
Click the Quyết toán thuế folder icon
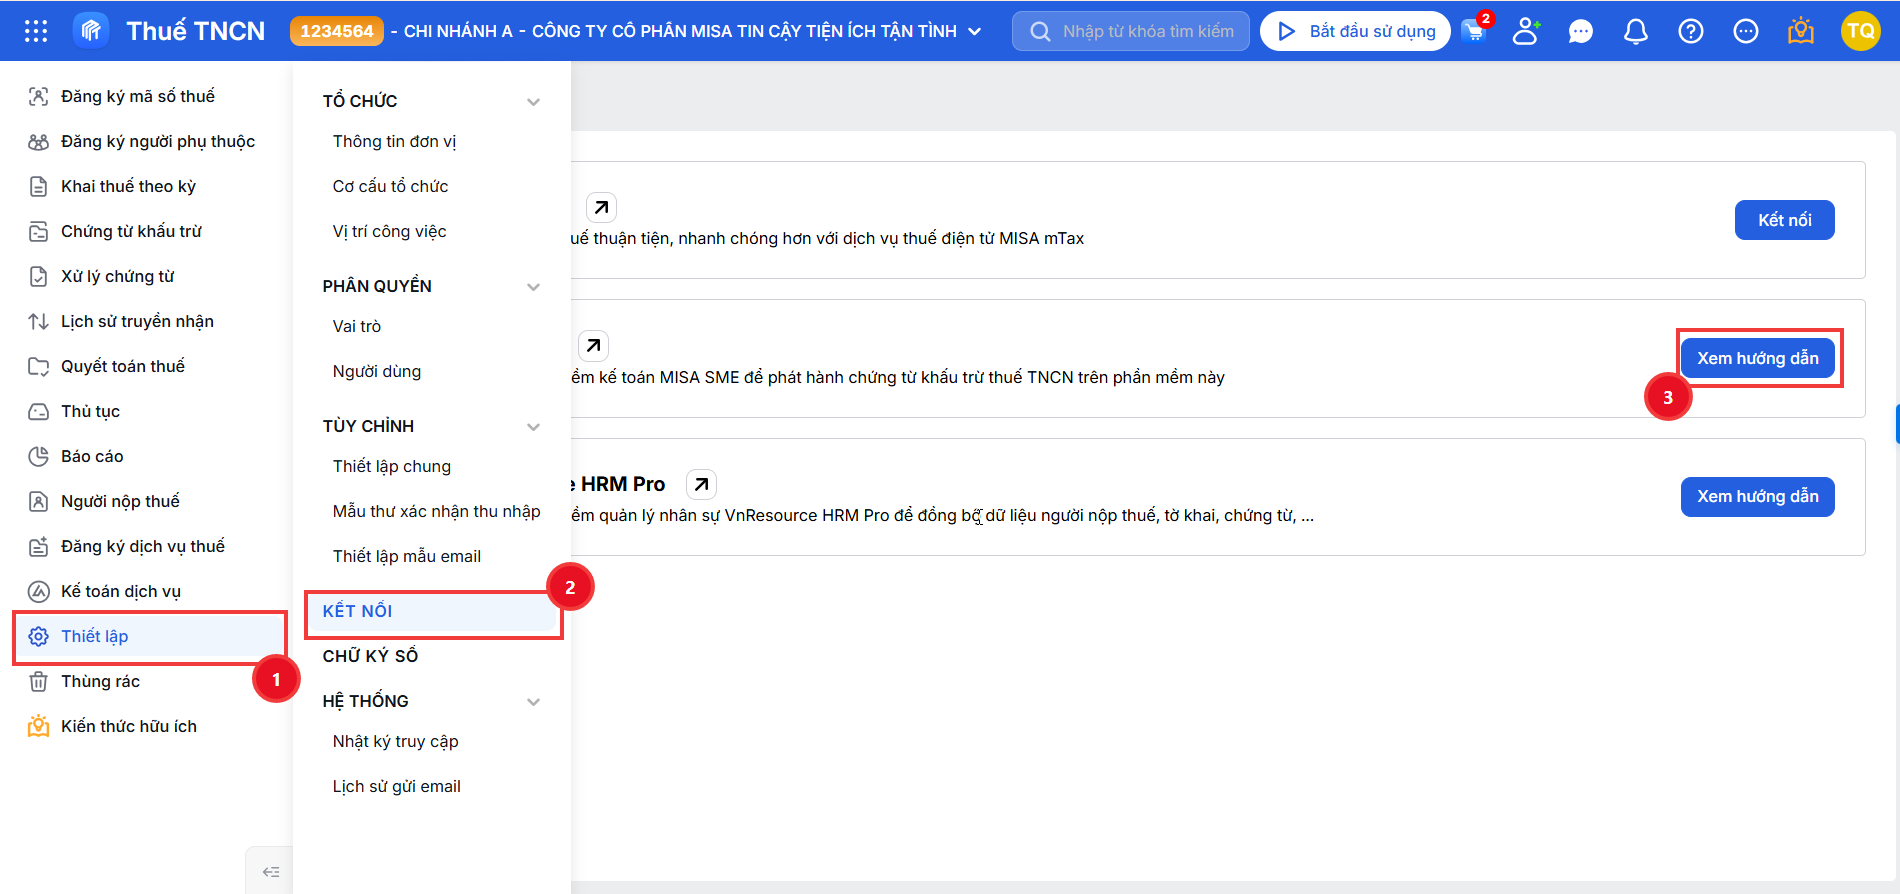click(x=38, y=366)
